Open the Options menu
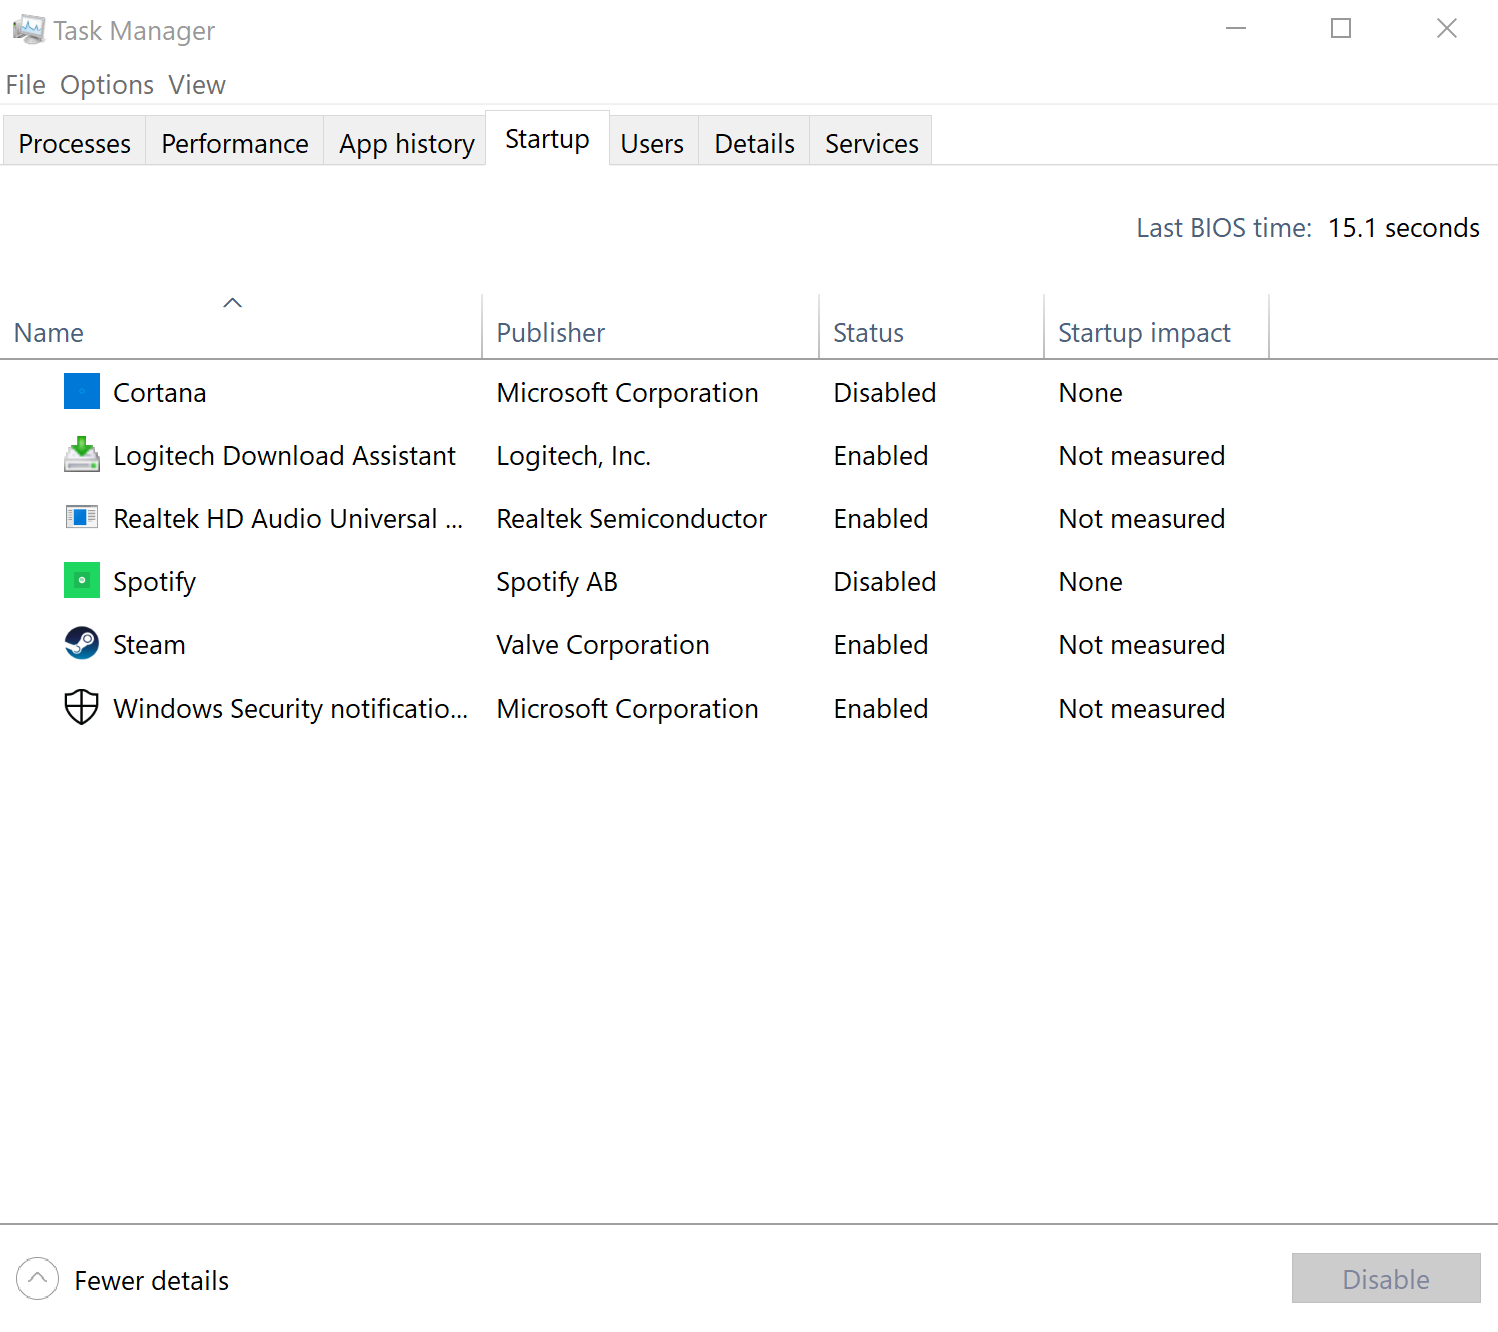Image resolution: width=1498 pixels, height=1332 pixels. [107, 85]
